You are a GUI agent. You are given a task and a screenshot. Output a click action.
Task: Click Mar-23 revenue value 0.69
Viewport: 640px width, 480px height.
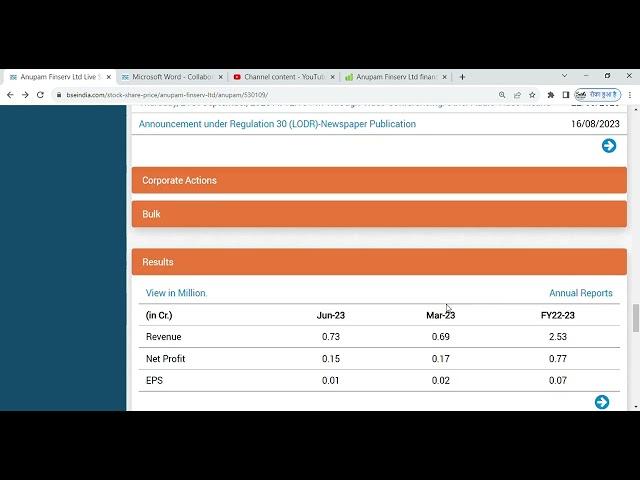[440, 337]
